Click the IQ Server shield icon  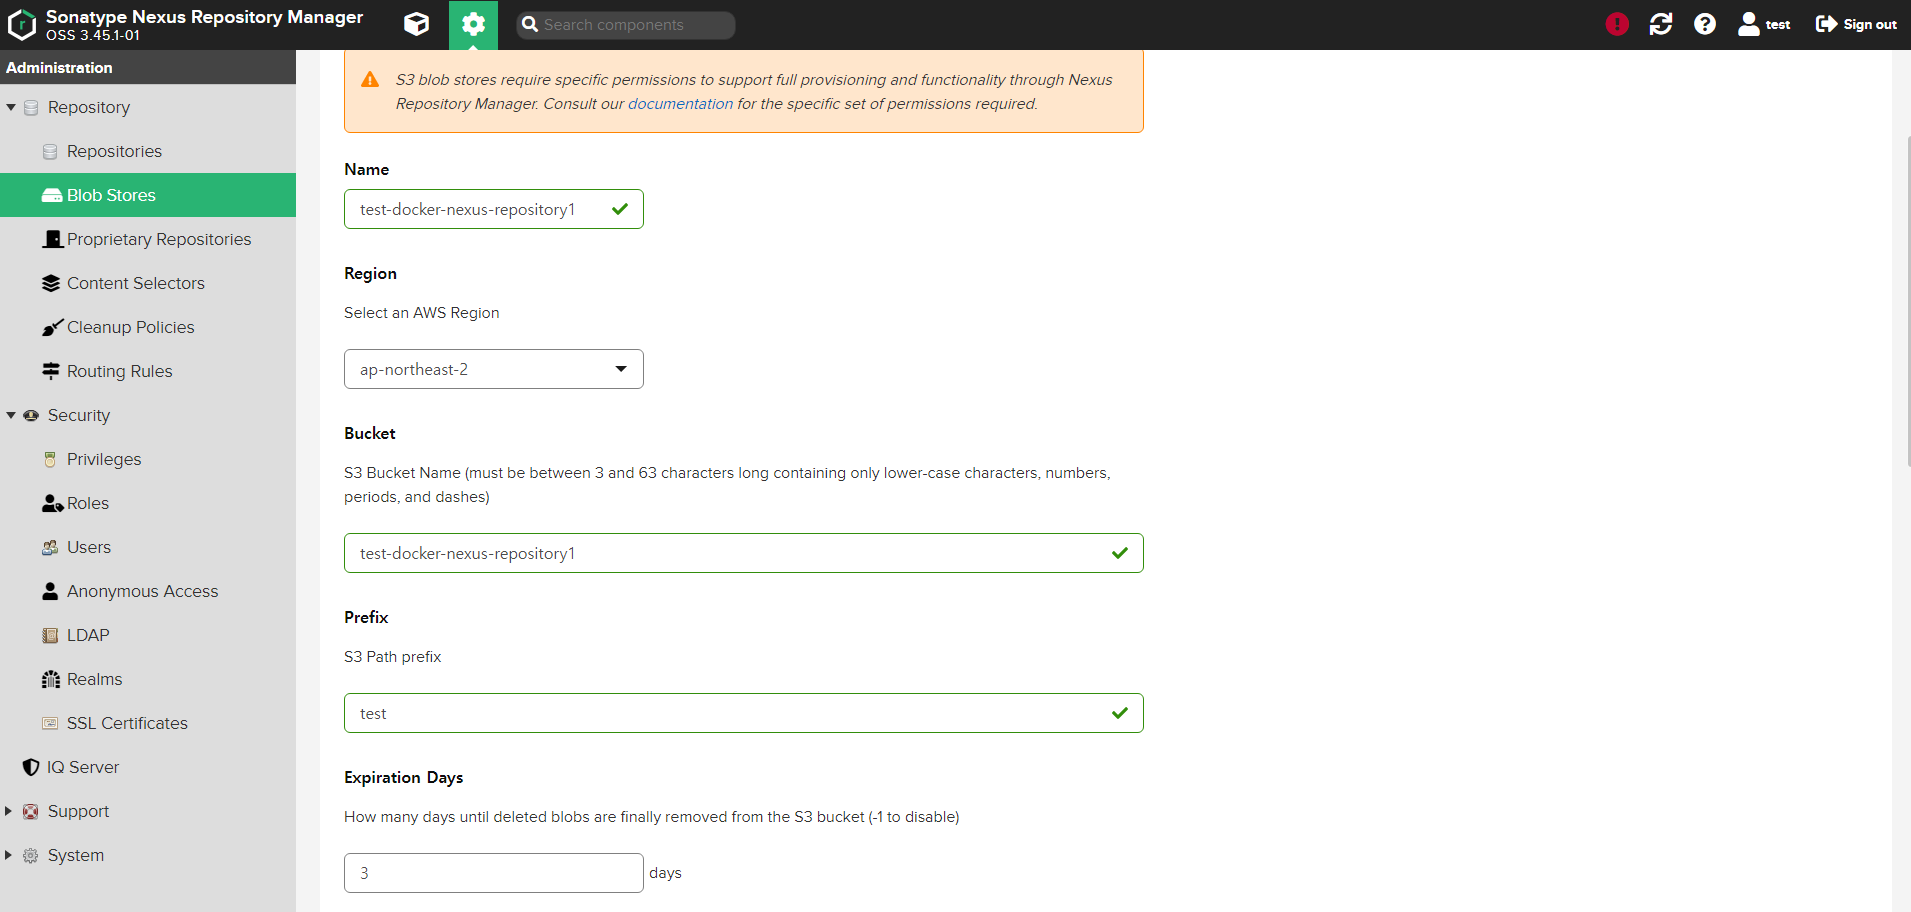(31, 767)
